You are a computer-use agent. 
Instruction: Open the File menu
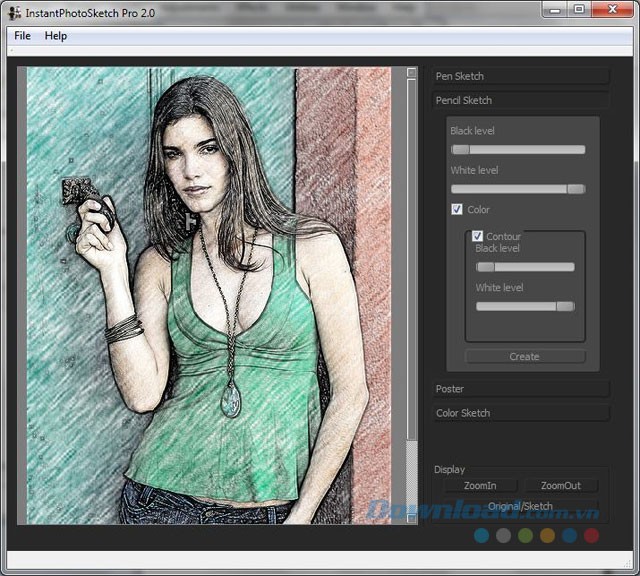(22, 36)
